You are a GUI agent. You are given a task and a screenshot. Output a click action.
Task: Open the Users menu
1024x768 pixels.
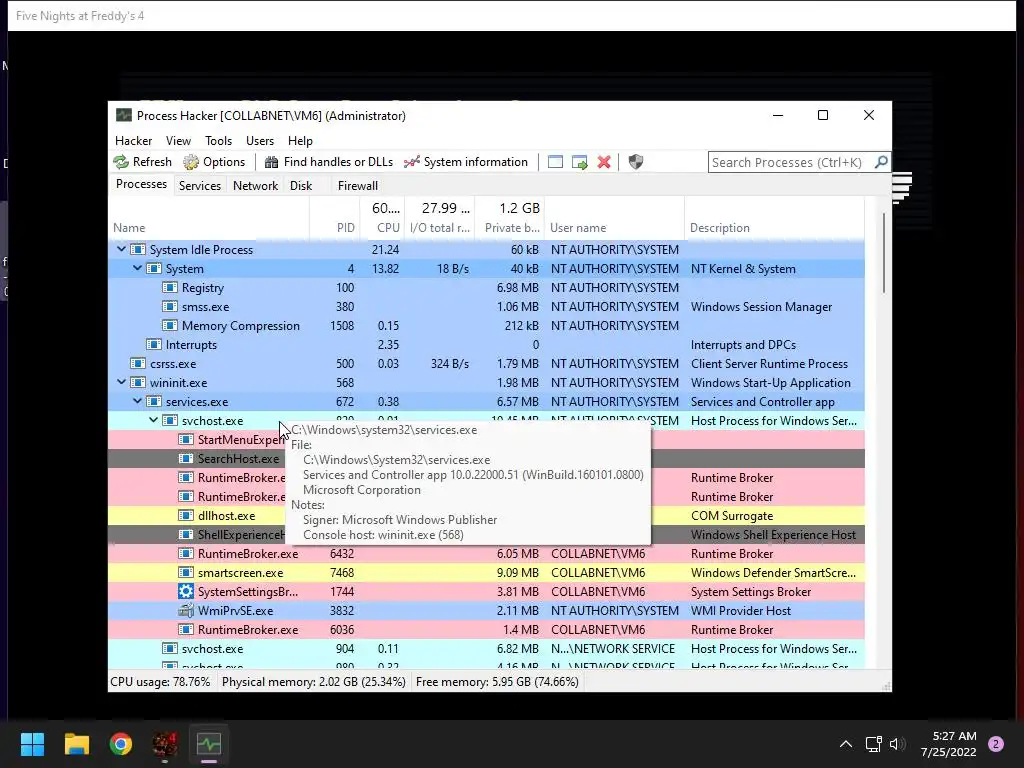(260, 141)
